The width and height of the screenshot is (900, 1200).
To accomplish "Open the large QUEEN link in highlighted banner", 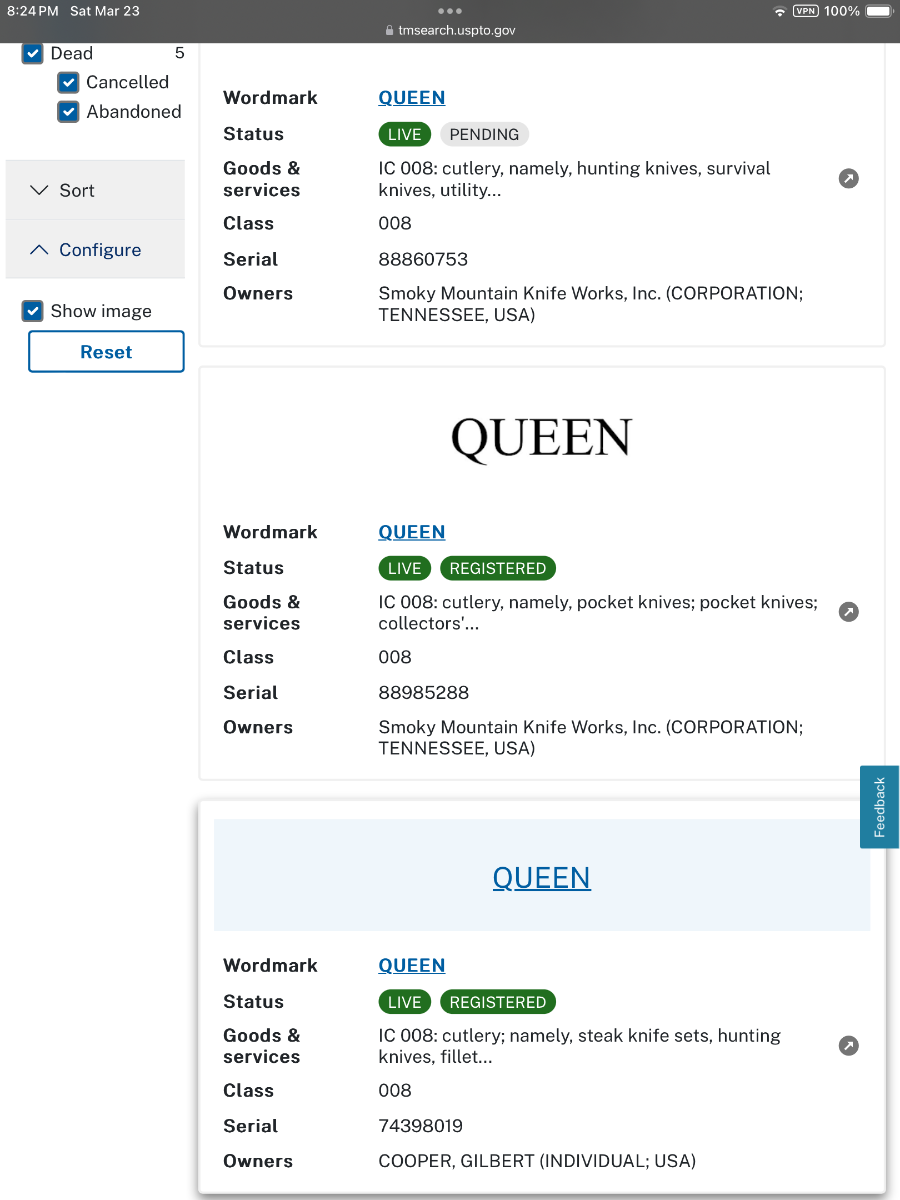I will [542, 877].
